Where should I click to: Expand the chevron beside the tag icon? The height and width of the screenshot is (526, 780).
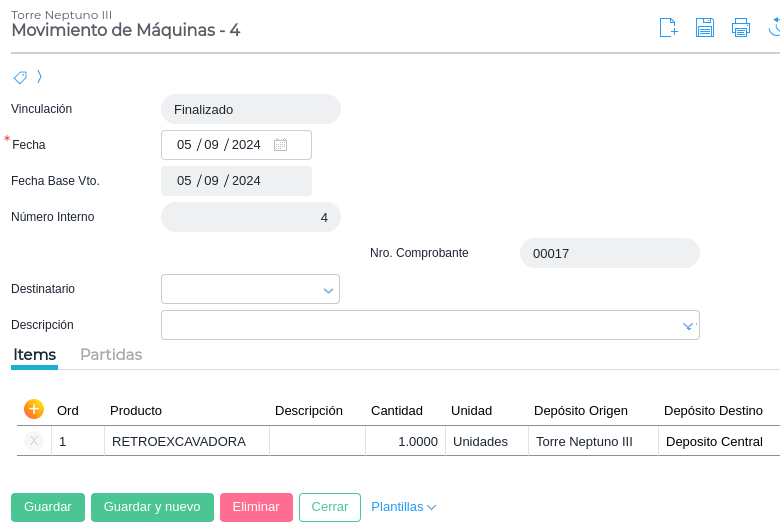39,76
